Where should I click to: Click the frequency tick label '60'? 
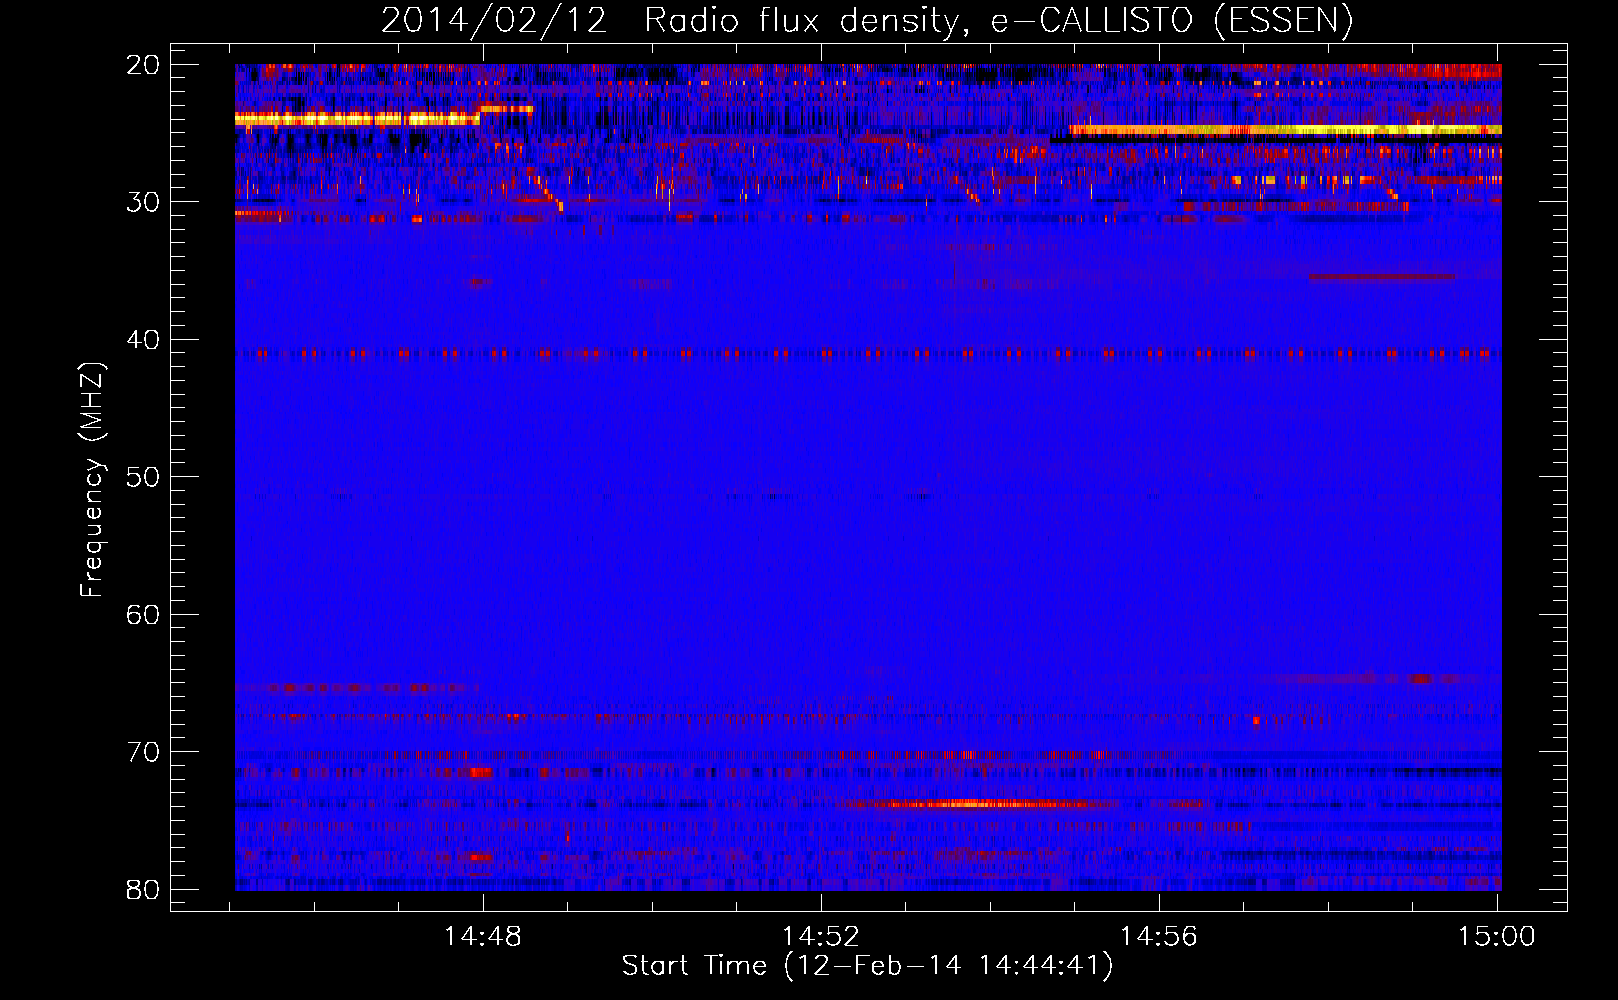144,614
